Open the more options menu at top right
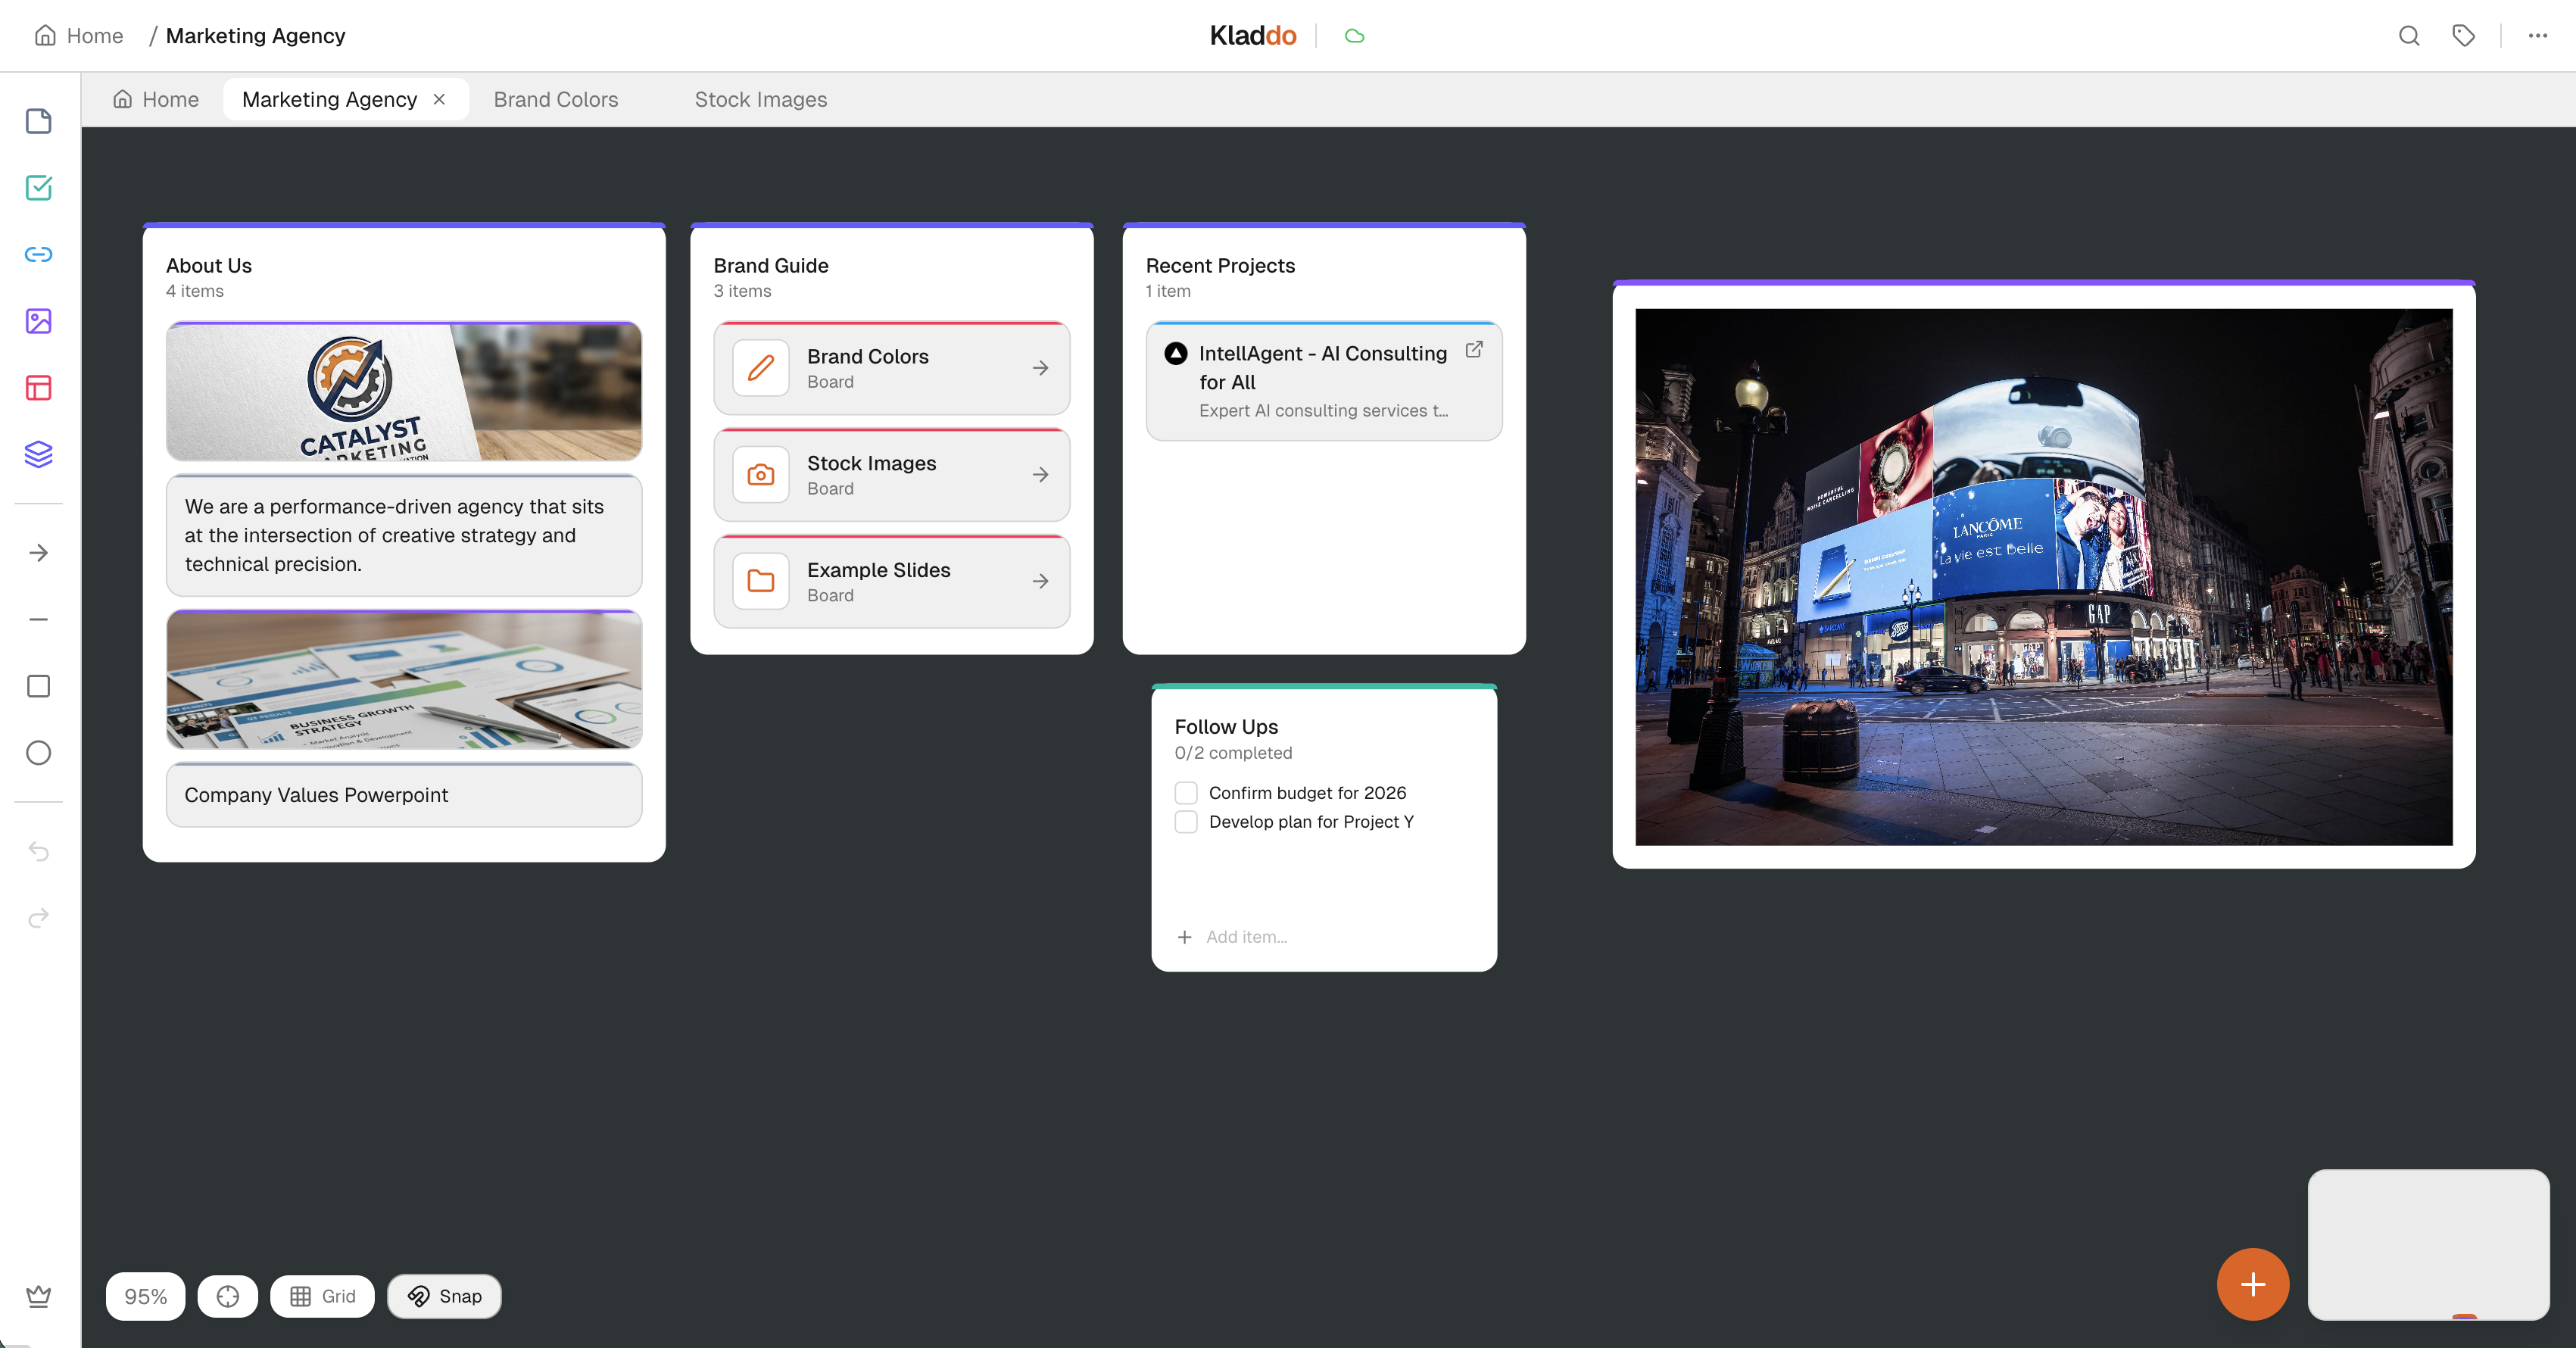Viewport: 2576px width, 1348px height. [2537, 36]
